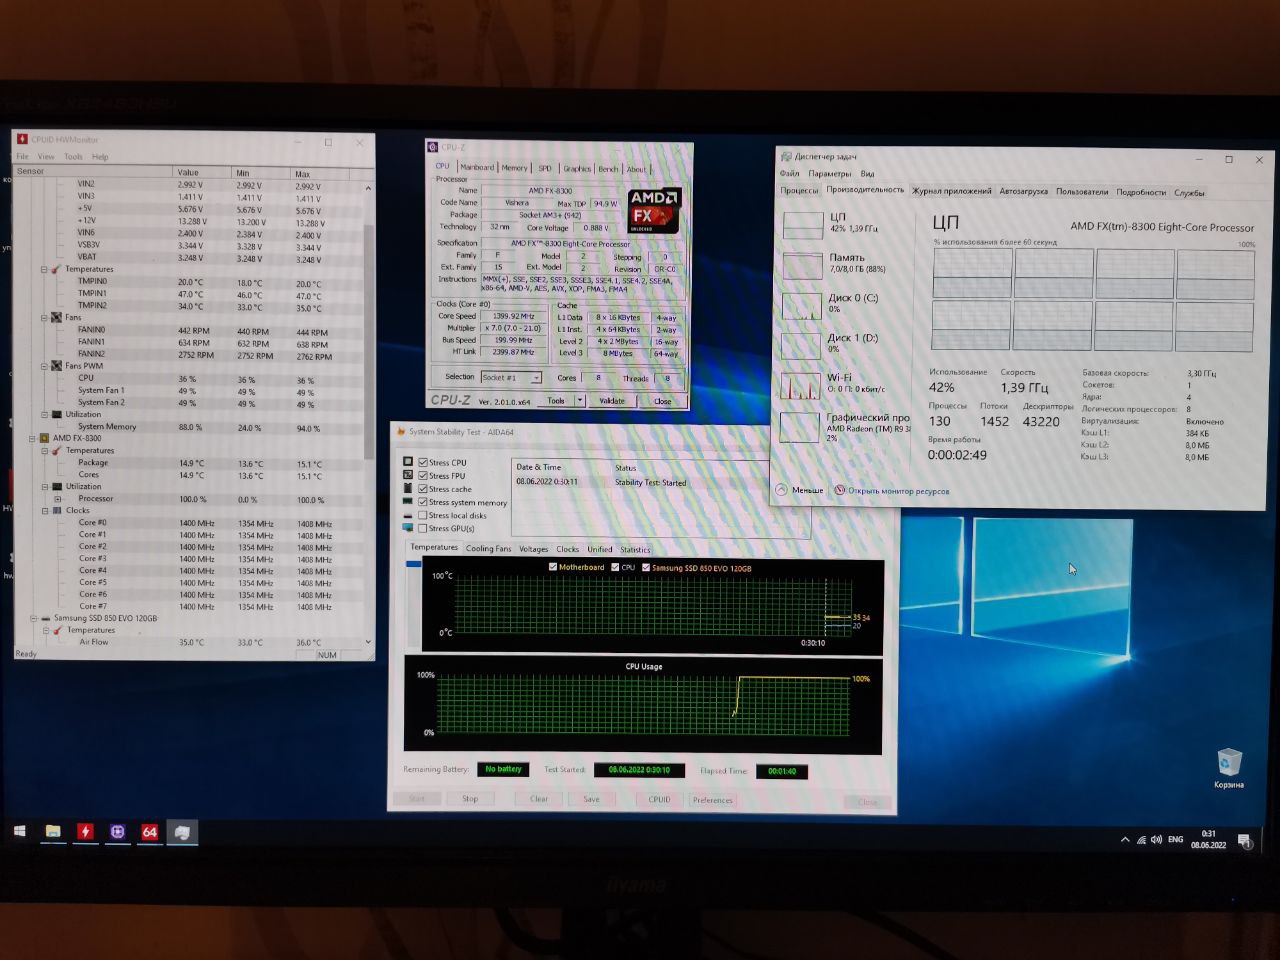Open the Cooling Fans tab in AIDA64
1280x960 pixels.
(x=488, y=548)
